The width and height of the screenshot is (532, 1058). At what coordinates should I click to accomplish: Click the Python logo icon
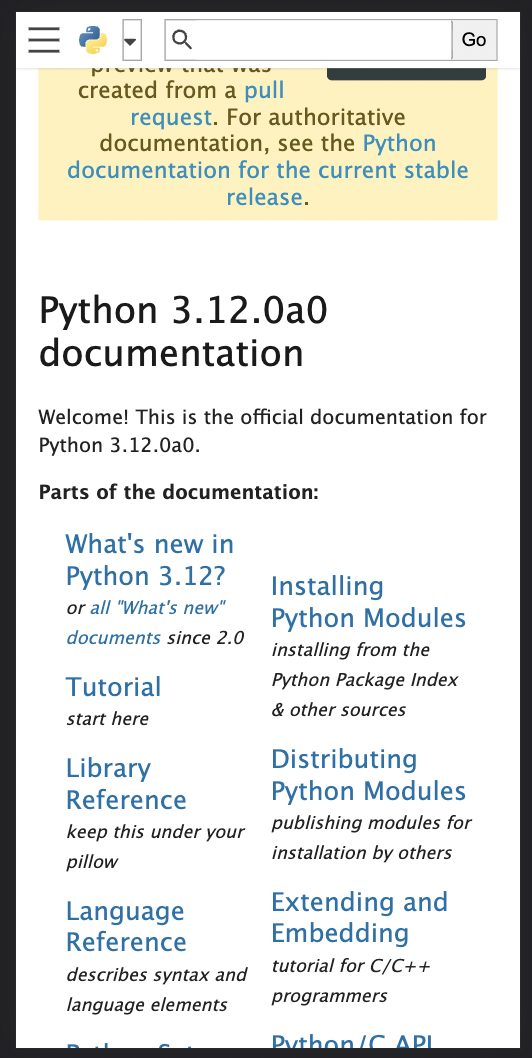(x=93, y=40)
